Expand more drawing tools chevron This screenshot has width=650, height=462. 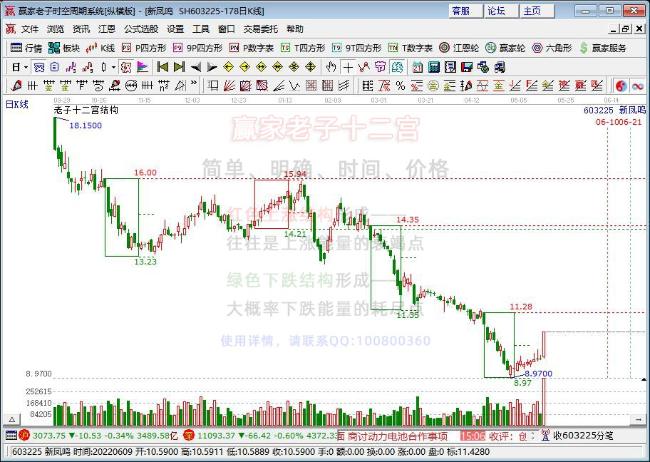pos(194,85)
